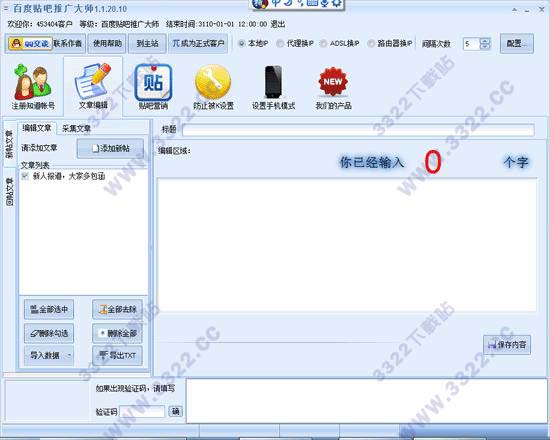Click the 保存内容 save button

click(507, 345)
